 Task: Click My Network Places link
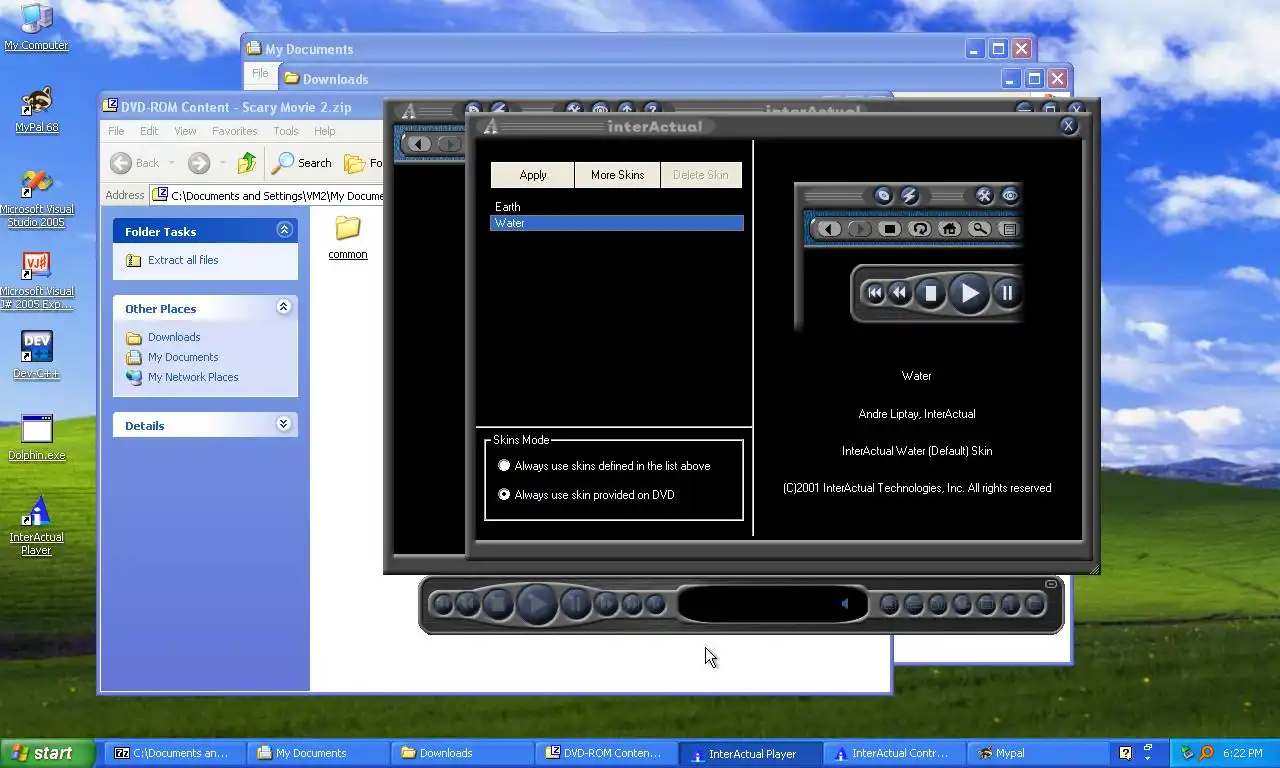tap(193, 377)
